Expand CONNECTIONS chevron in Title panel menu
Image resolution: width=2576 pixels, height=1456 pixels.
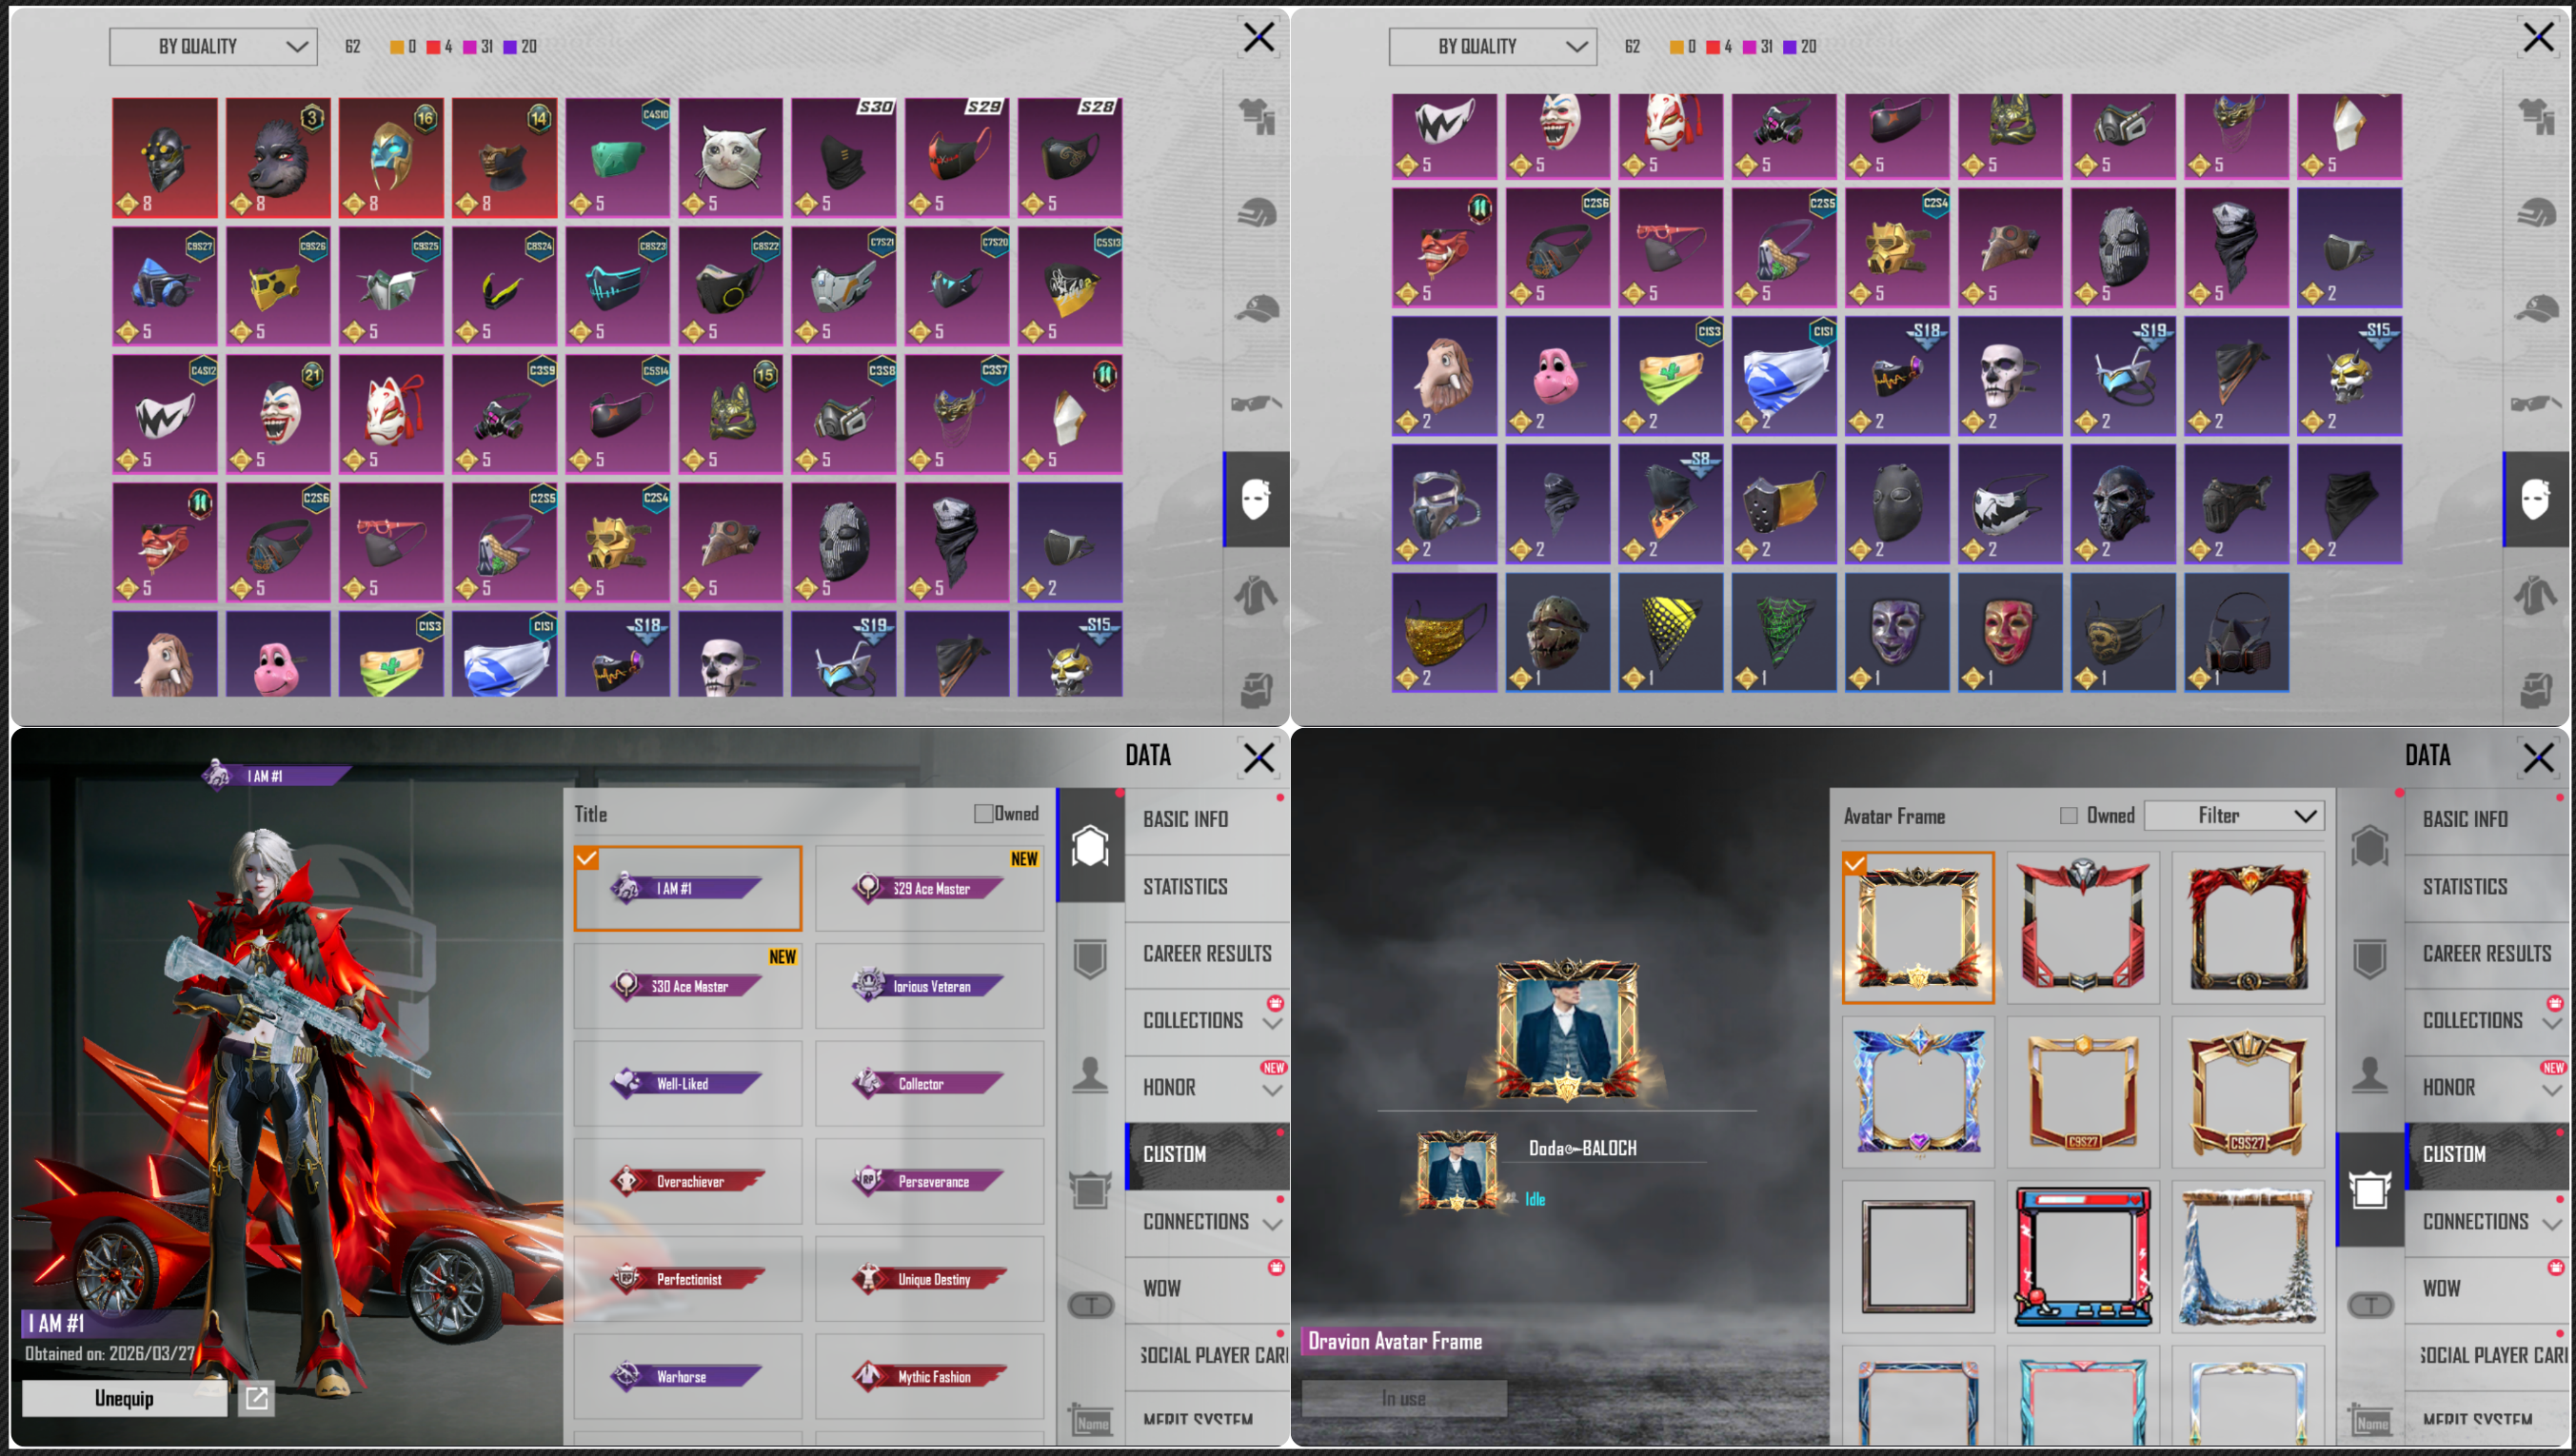coord(1272,1225)
